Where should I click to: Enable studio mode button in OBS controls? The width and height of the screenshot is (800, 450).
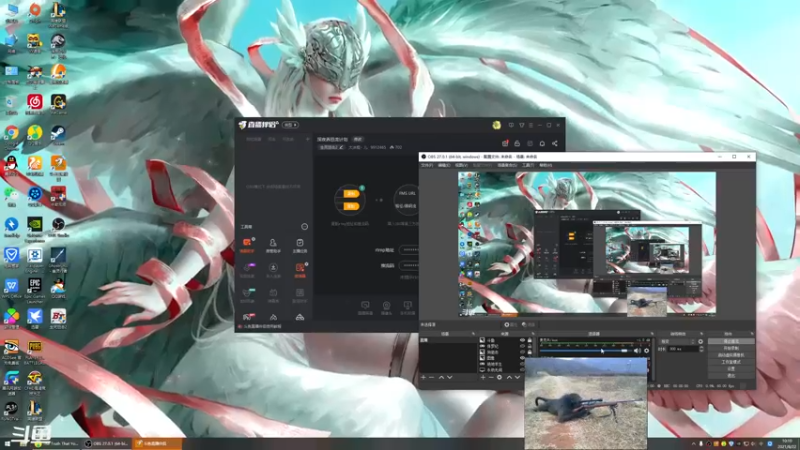tap(731, 362)
